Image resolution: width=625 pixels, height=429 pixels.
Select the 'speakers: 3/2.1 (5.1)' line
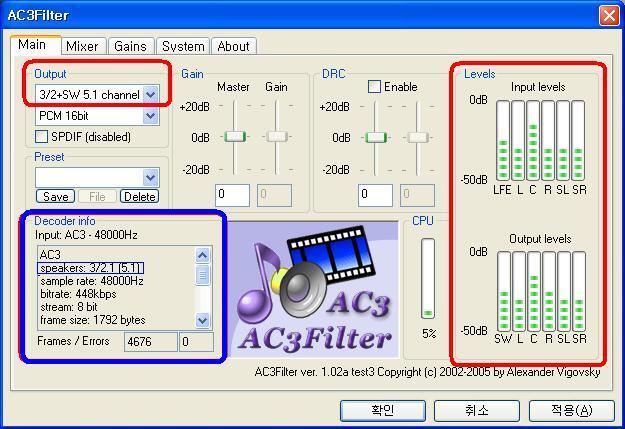coord(90,268)
